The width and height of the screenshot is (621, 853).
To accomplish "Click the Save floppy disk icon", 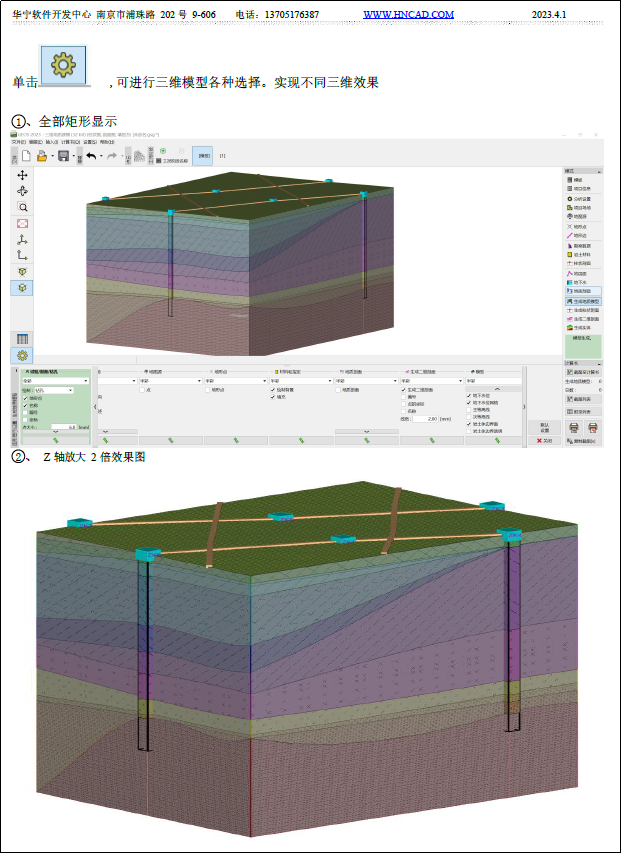I will point(63,156).
